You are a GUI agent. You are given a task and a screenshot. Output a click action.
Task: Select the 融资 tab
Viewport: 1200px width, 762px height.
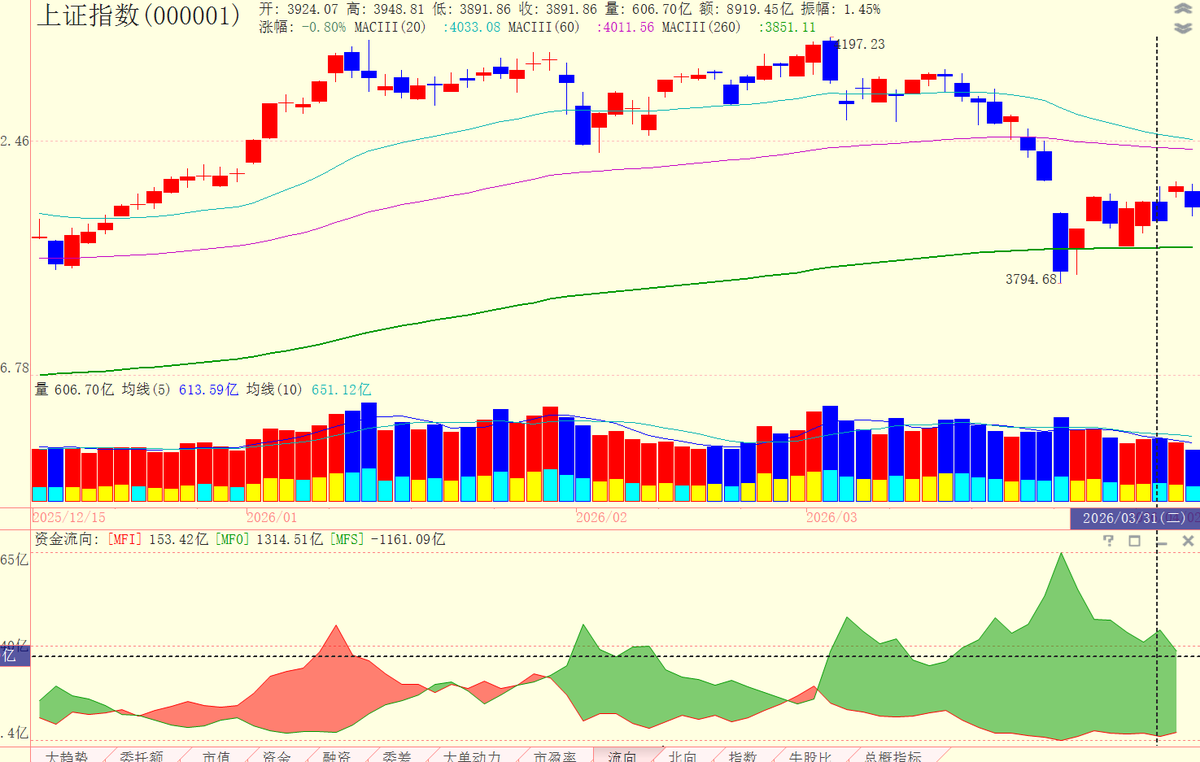pos(337,756)
